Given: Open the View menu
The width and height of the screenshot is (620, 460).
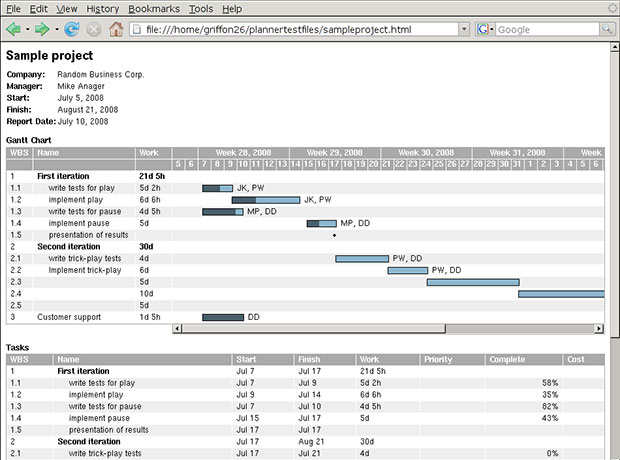Looking at the screenshot, I should tap(66, 9).
